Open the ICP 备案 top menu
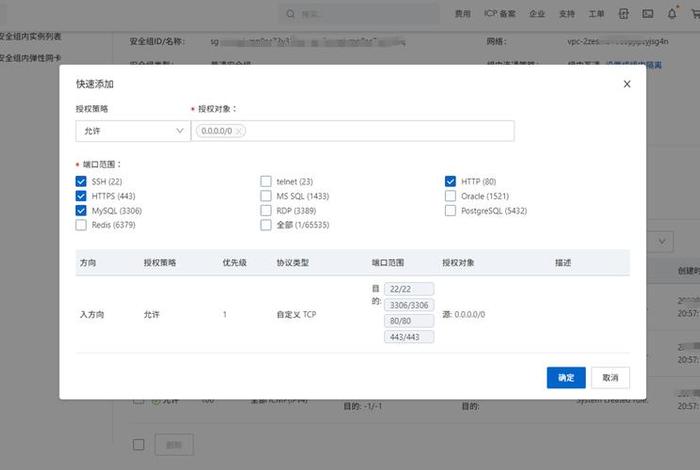Viewport: 700px width, 470px height. (500, 14)
